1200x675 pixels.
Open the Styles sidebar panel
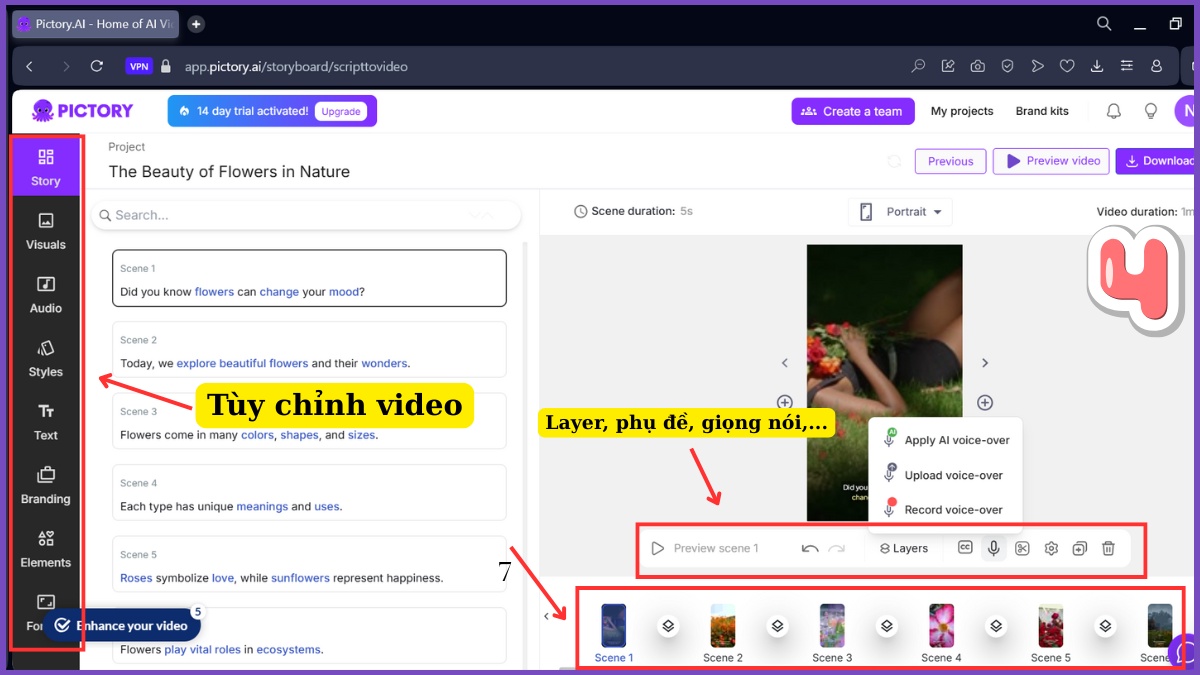coord(45,358)
